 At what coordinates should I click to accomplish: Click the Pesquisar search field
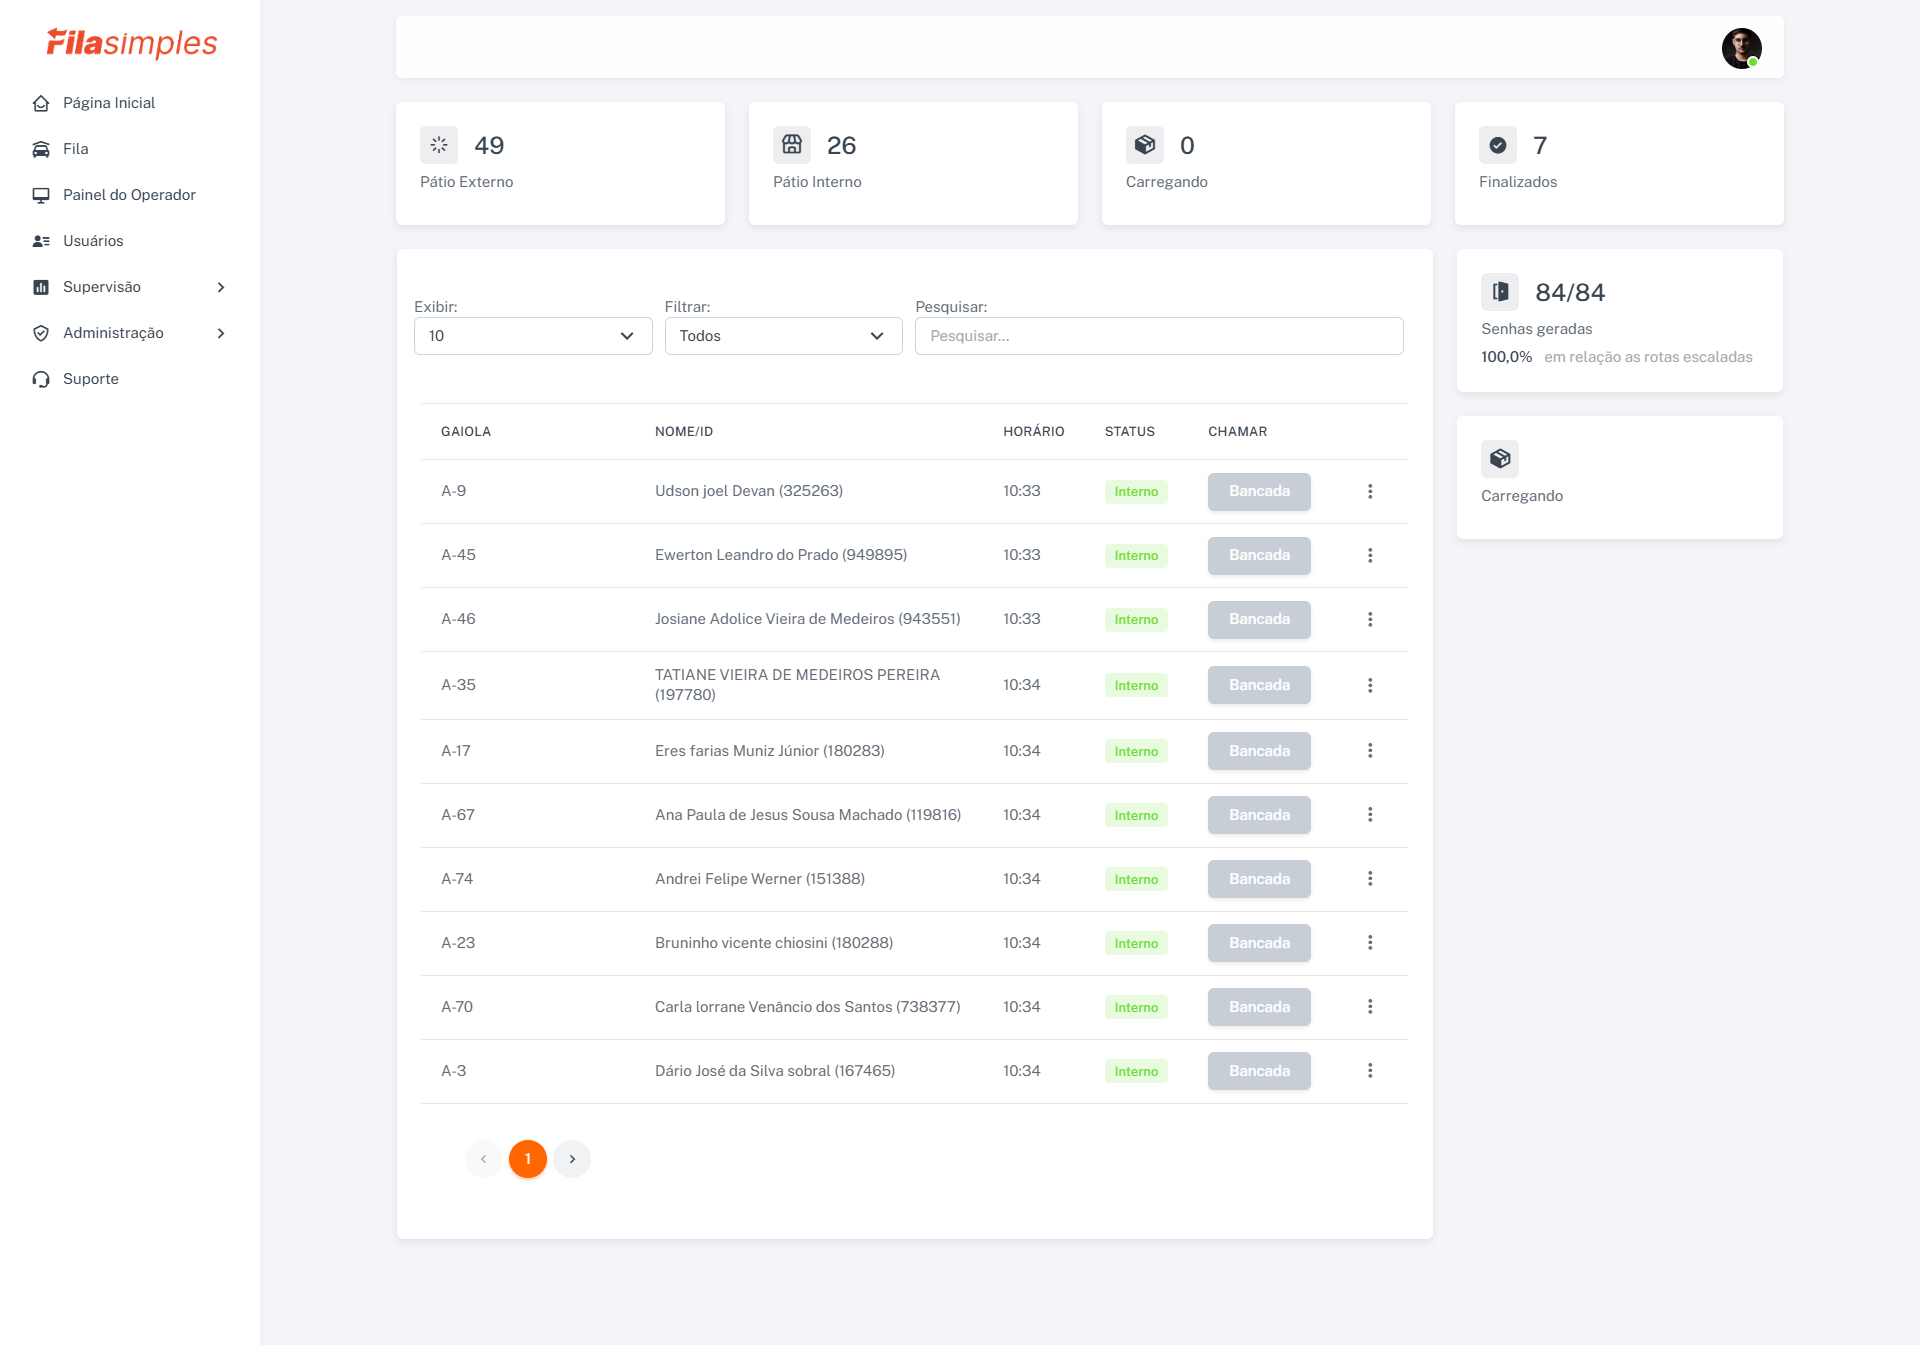click(1158, 336)
